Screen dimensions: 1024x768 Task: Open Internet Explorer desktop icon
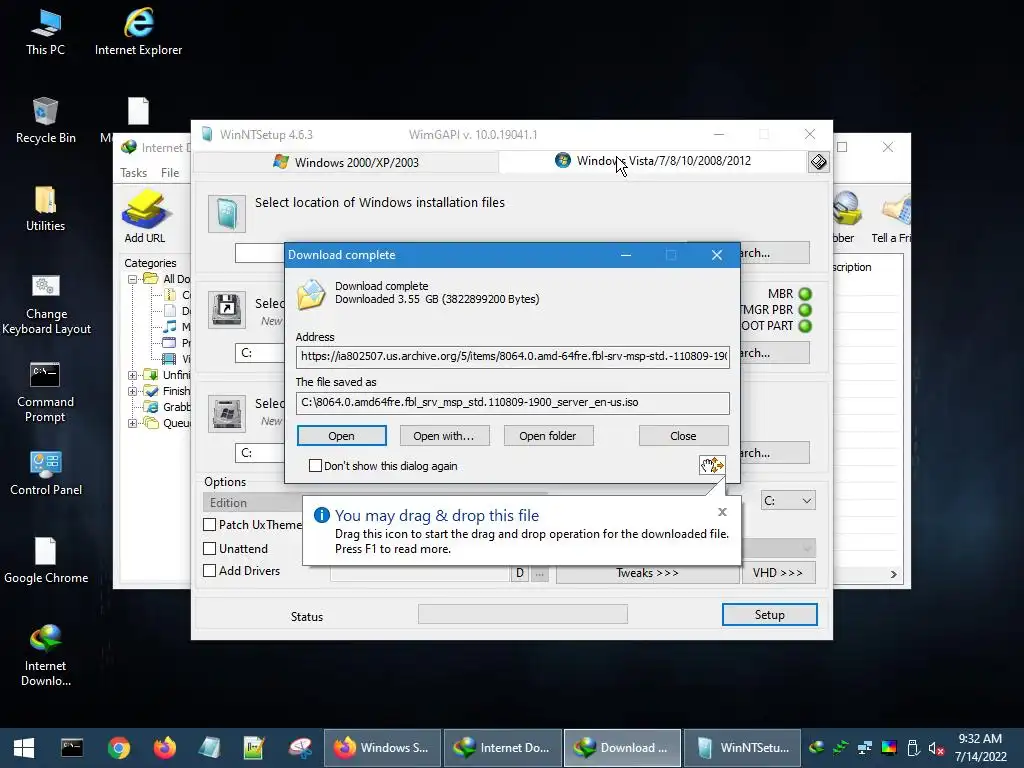point(138,33)
